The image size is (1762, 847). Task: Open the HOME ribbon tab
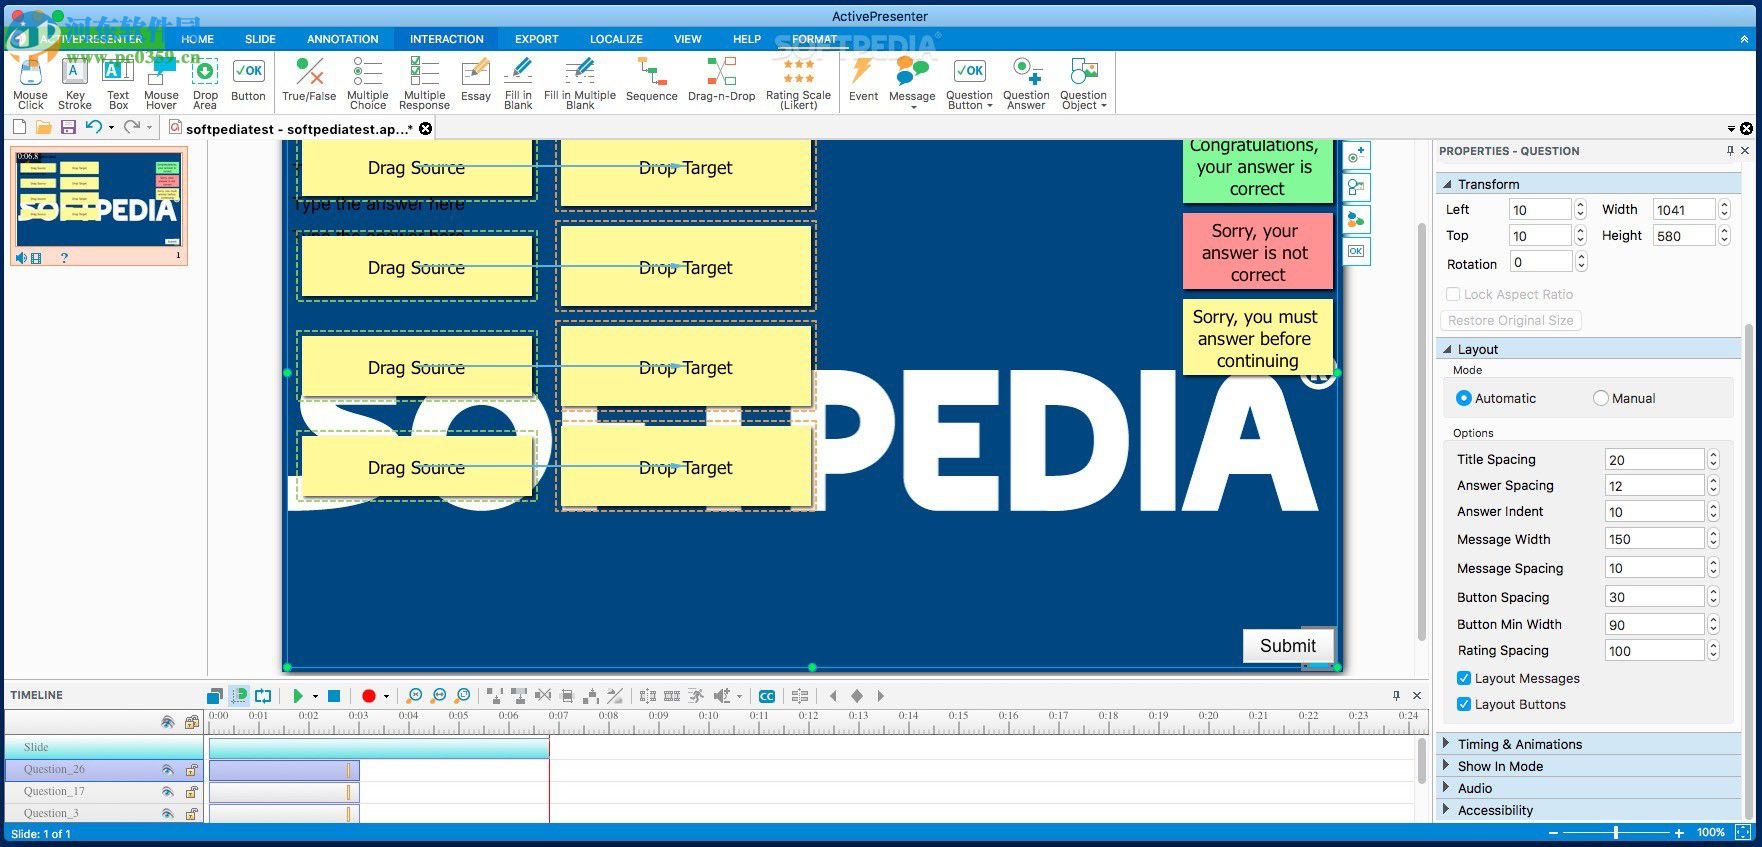pos(197,39)
